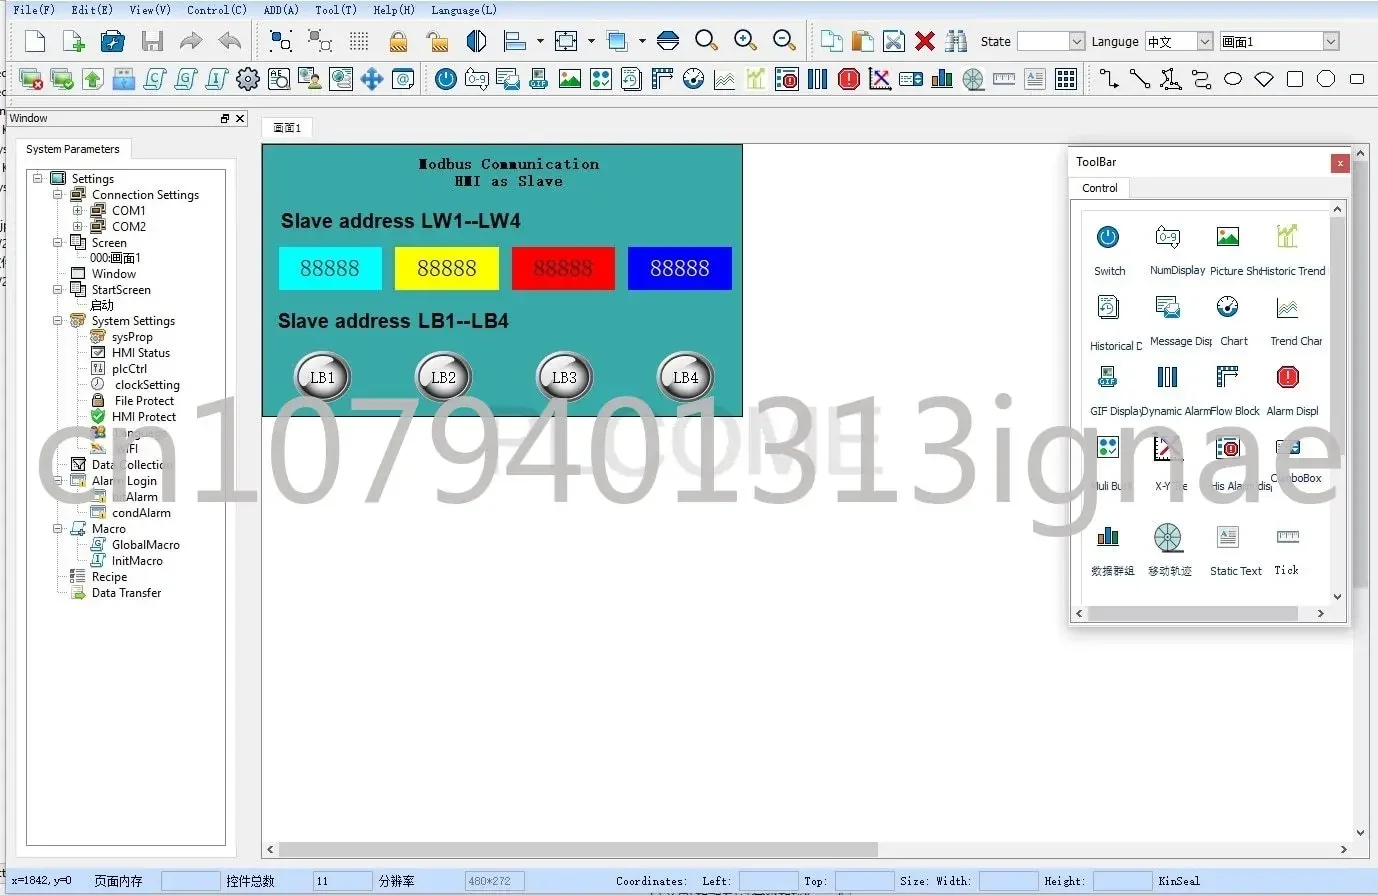Expand the COM1 tree node
This screenshot has height=895, width=1378.
click(78, 211)
